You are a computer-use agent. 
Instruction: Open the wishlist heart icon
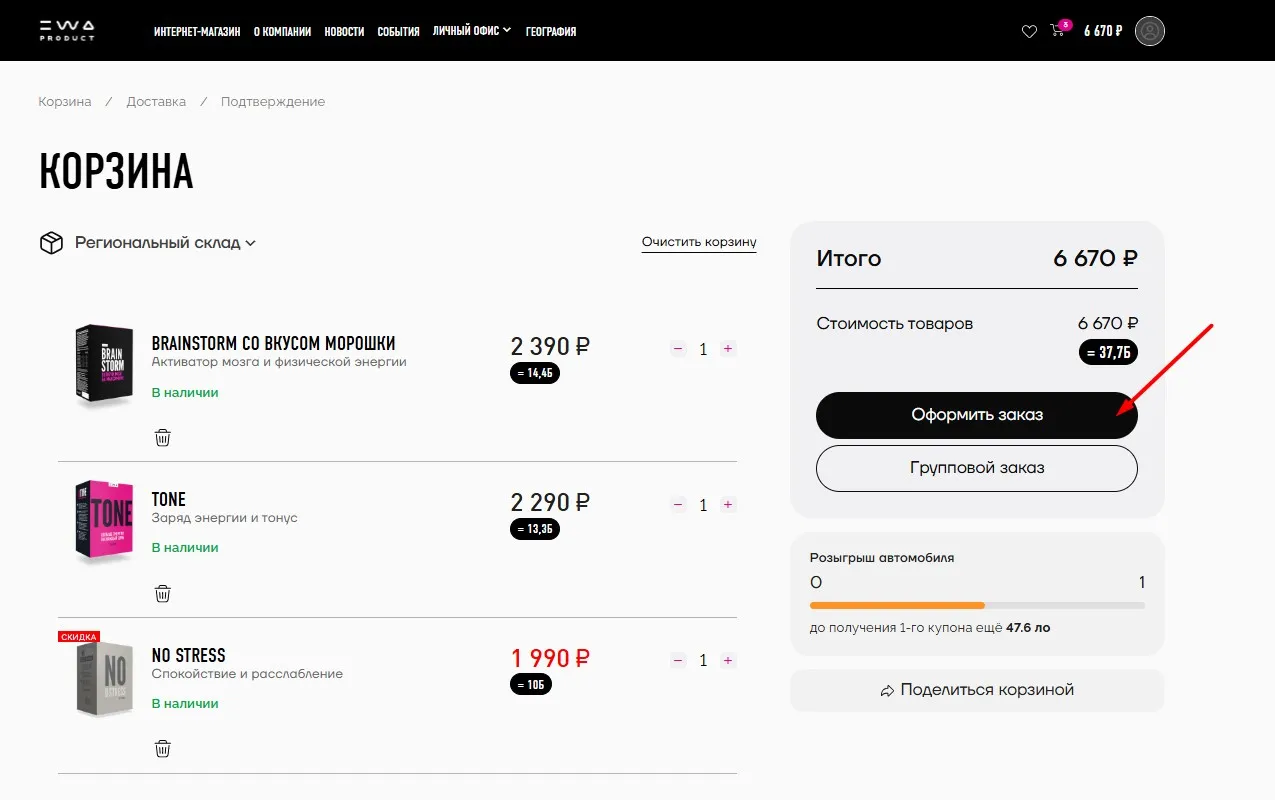pos(1029,31)
